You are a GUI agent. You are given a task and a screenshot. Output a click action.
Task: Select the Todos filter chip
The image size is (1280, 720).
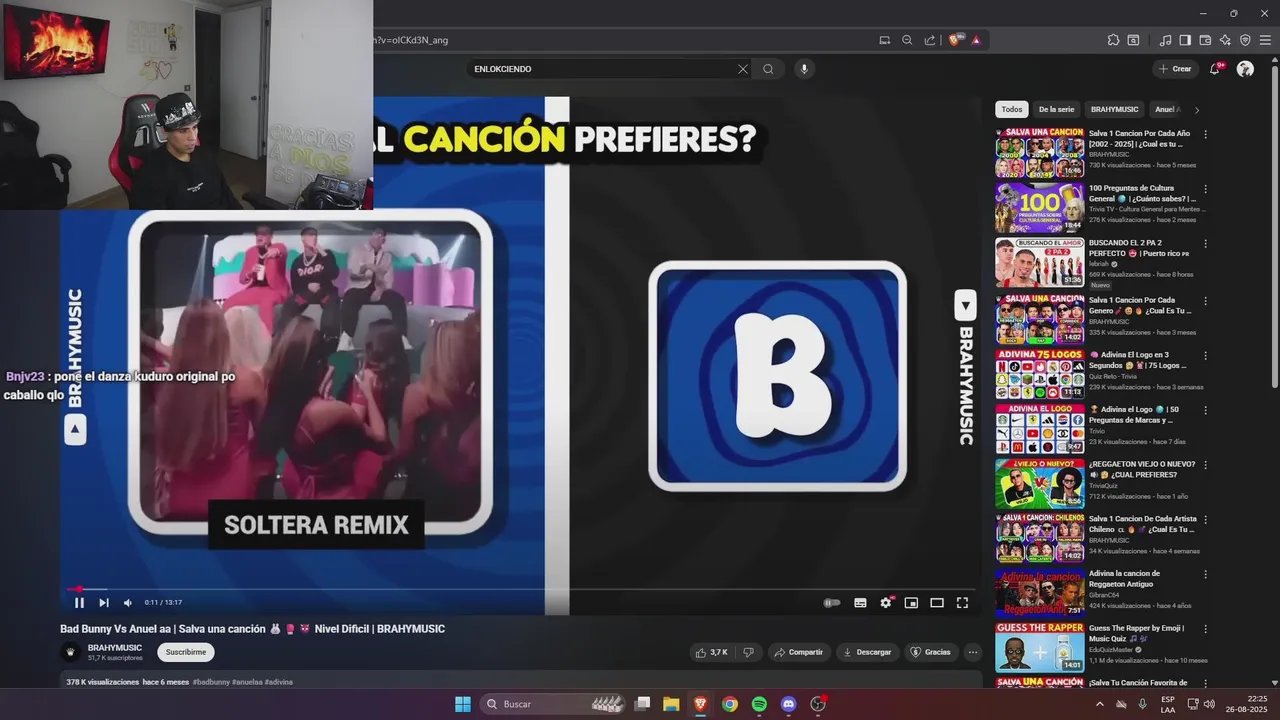[x=1012, y=109]
